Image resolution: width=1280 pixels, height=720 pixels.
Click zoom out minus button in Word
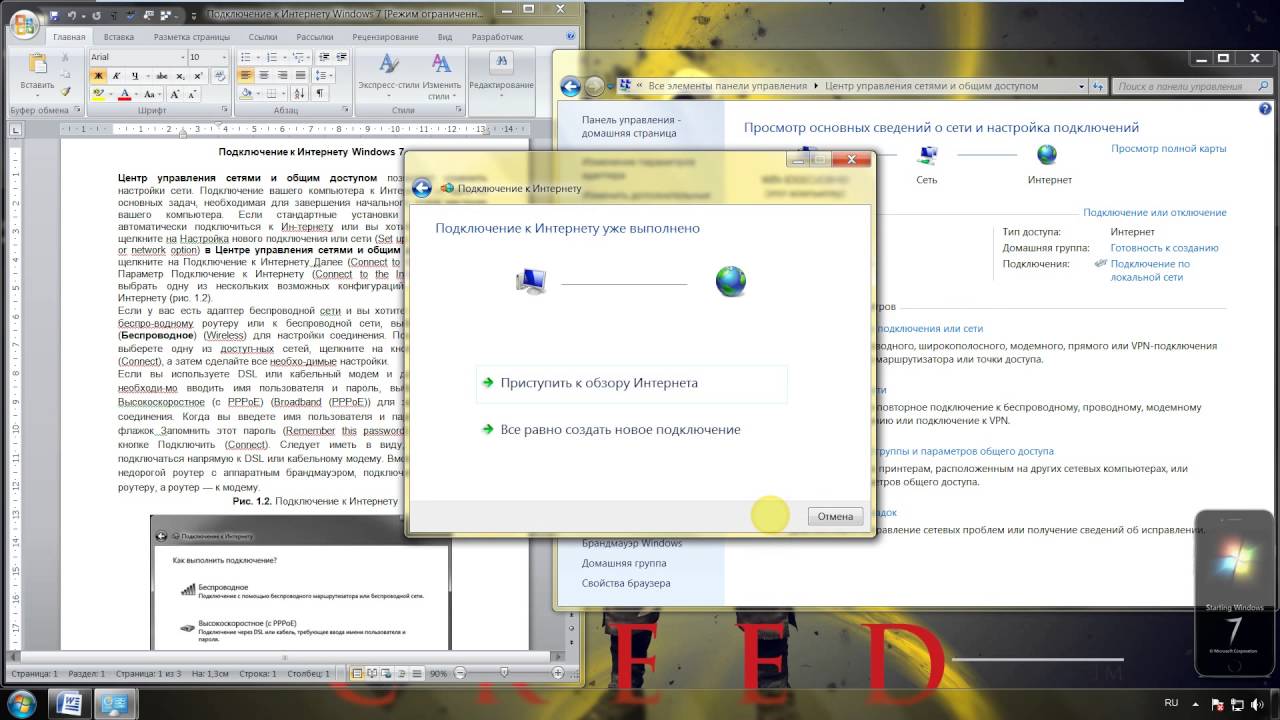tap(460, 673)
